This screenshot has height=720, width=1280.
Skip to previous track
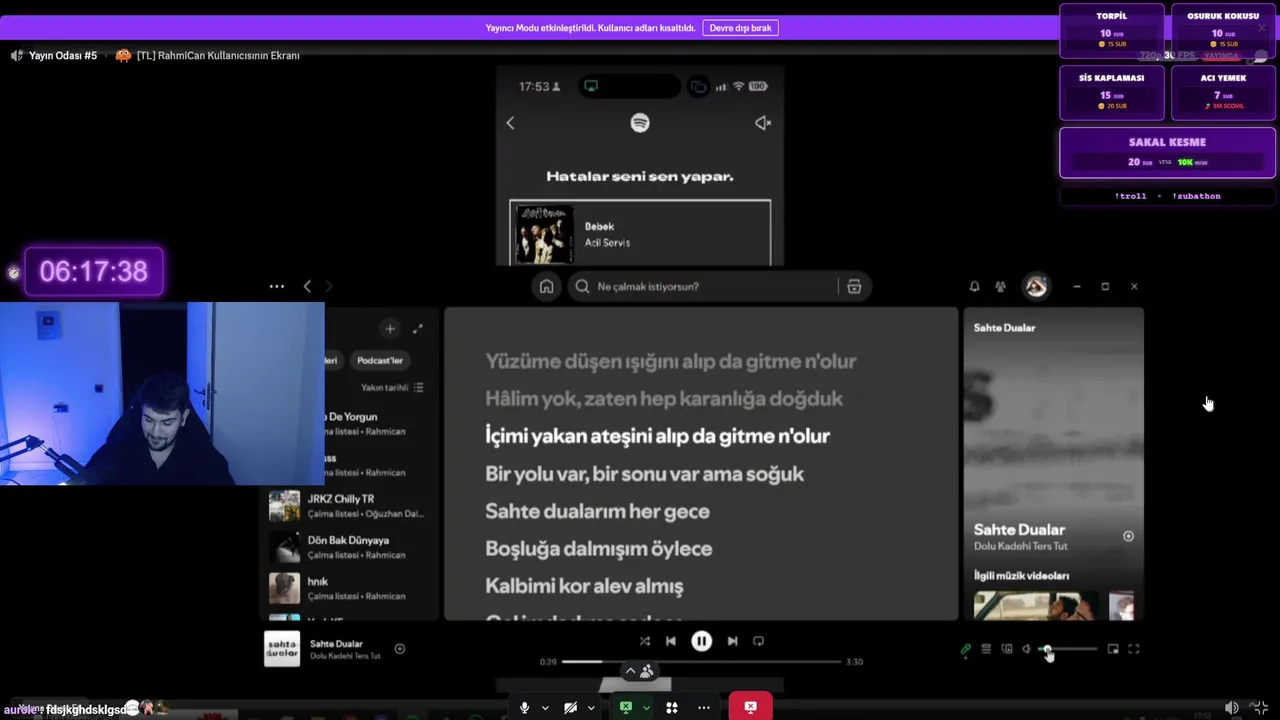tap(671, 641)
